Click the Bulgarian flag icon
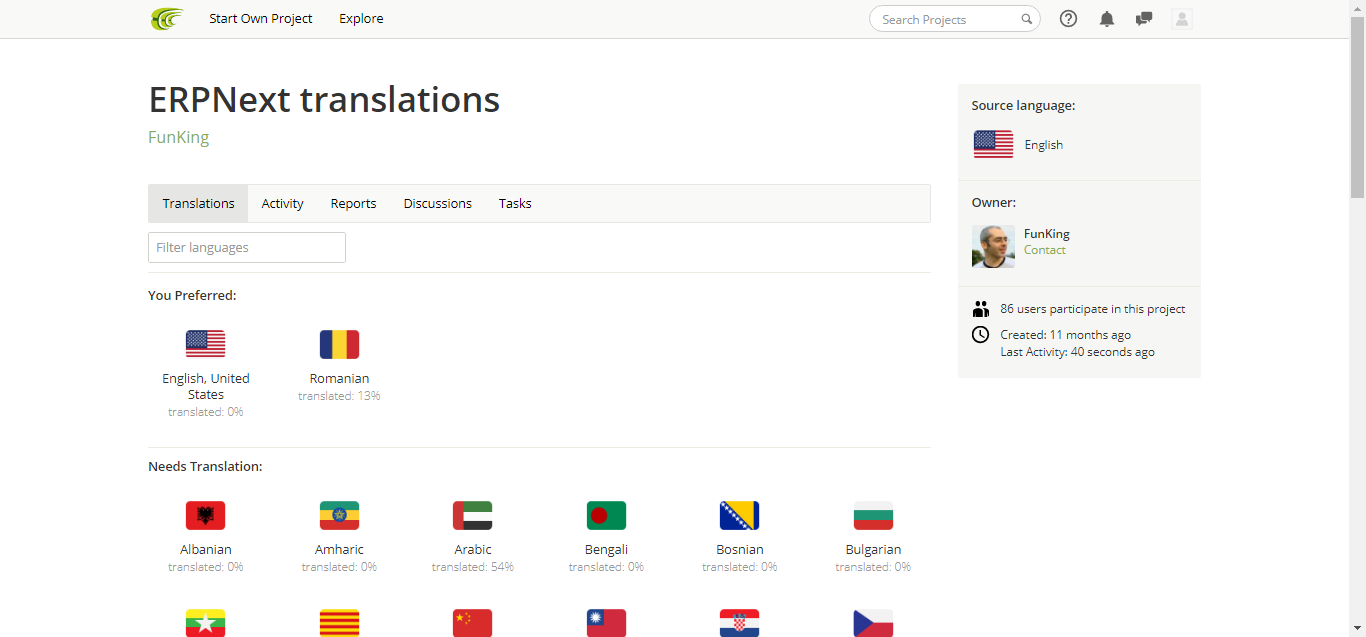Viewport: 1366px width, 637px height. (x=873, y=515)
